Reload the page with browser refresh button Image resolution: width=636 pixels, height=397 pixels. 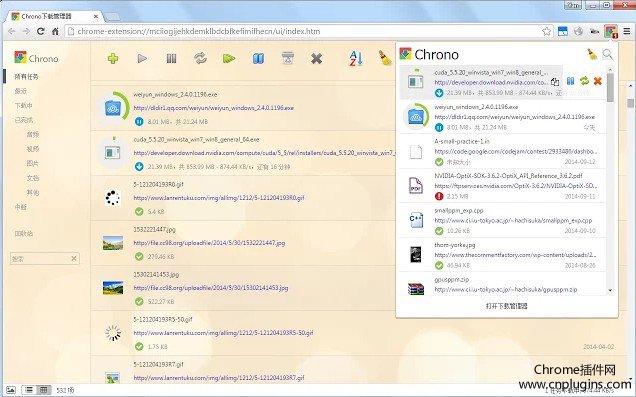(x=41, y=31)
